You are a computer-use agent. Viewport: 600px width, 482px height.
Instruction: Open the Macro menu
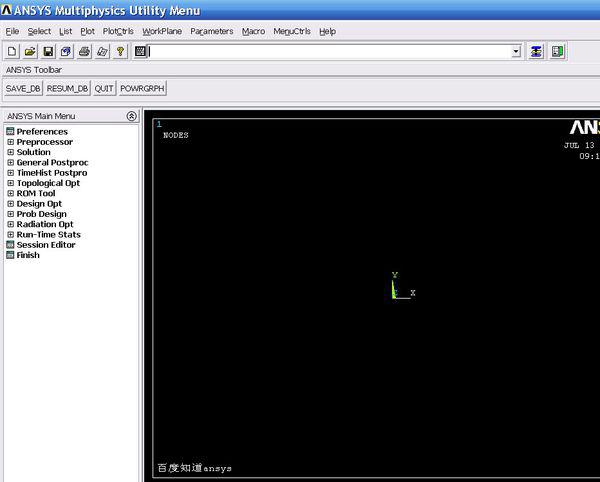point(253,31)
